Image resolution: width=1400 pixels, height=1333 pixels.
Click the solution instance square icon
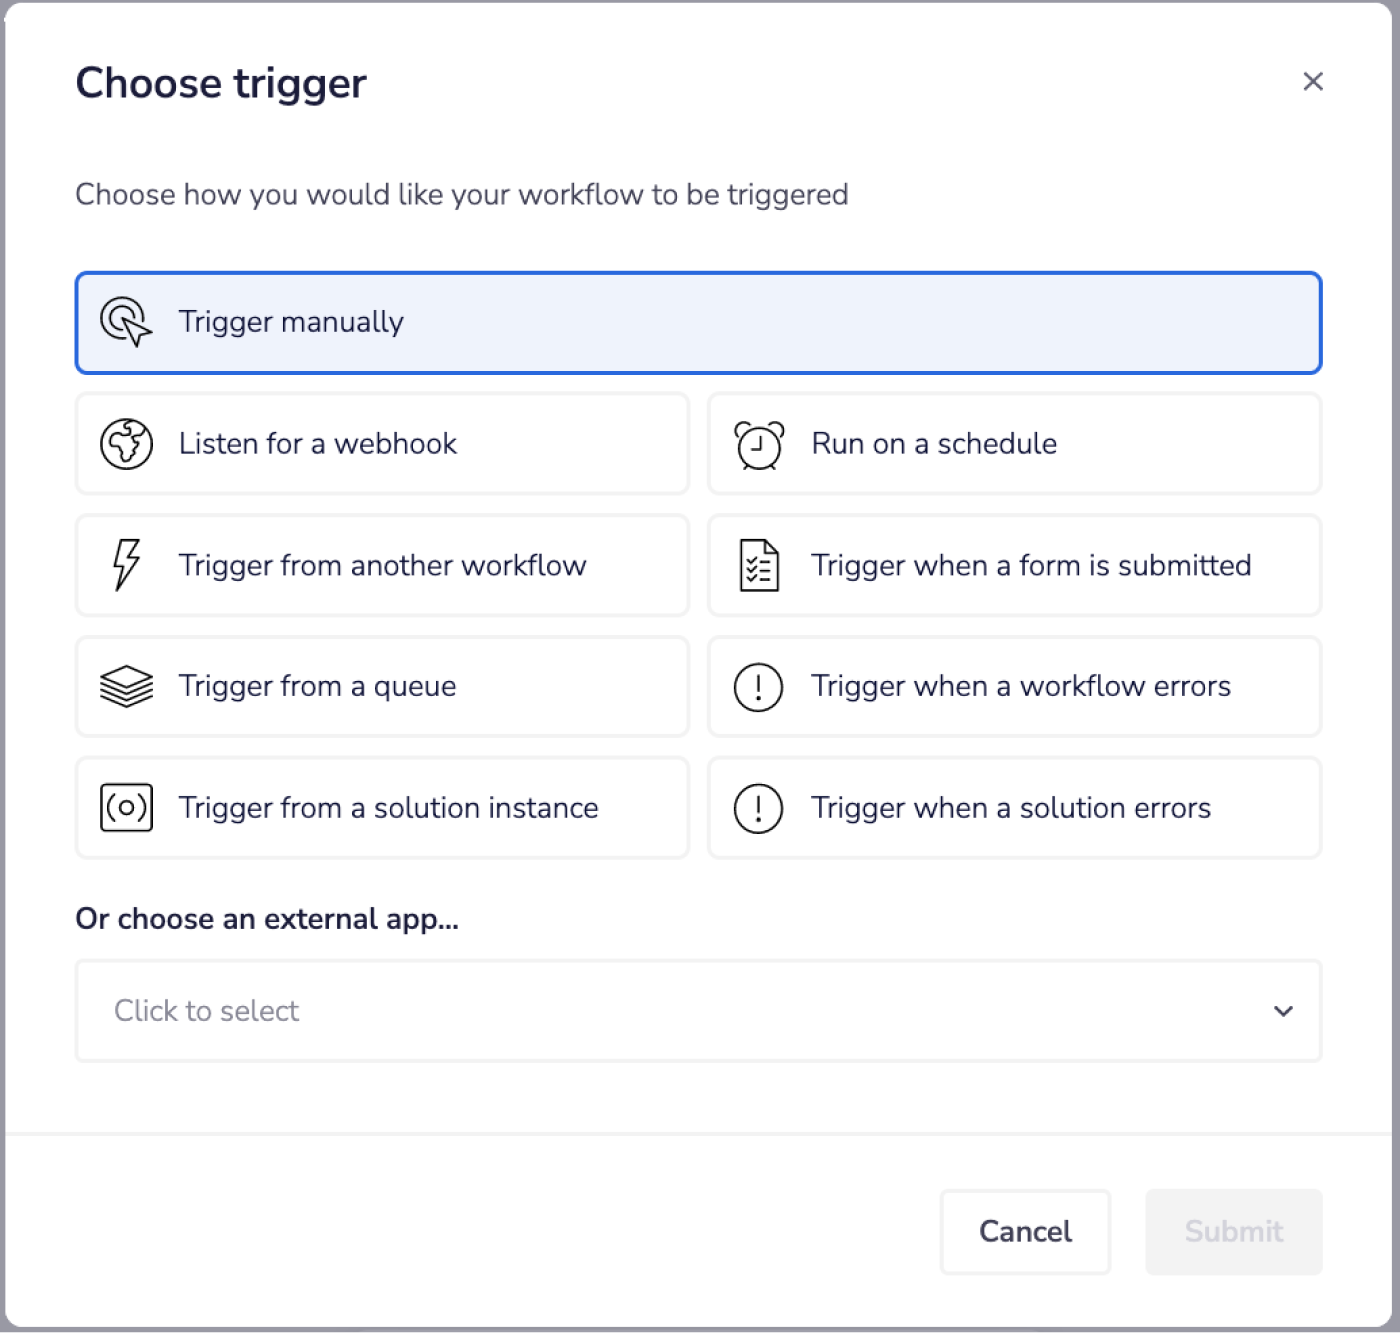click(126, 808)
